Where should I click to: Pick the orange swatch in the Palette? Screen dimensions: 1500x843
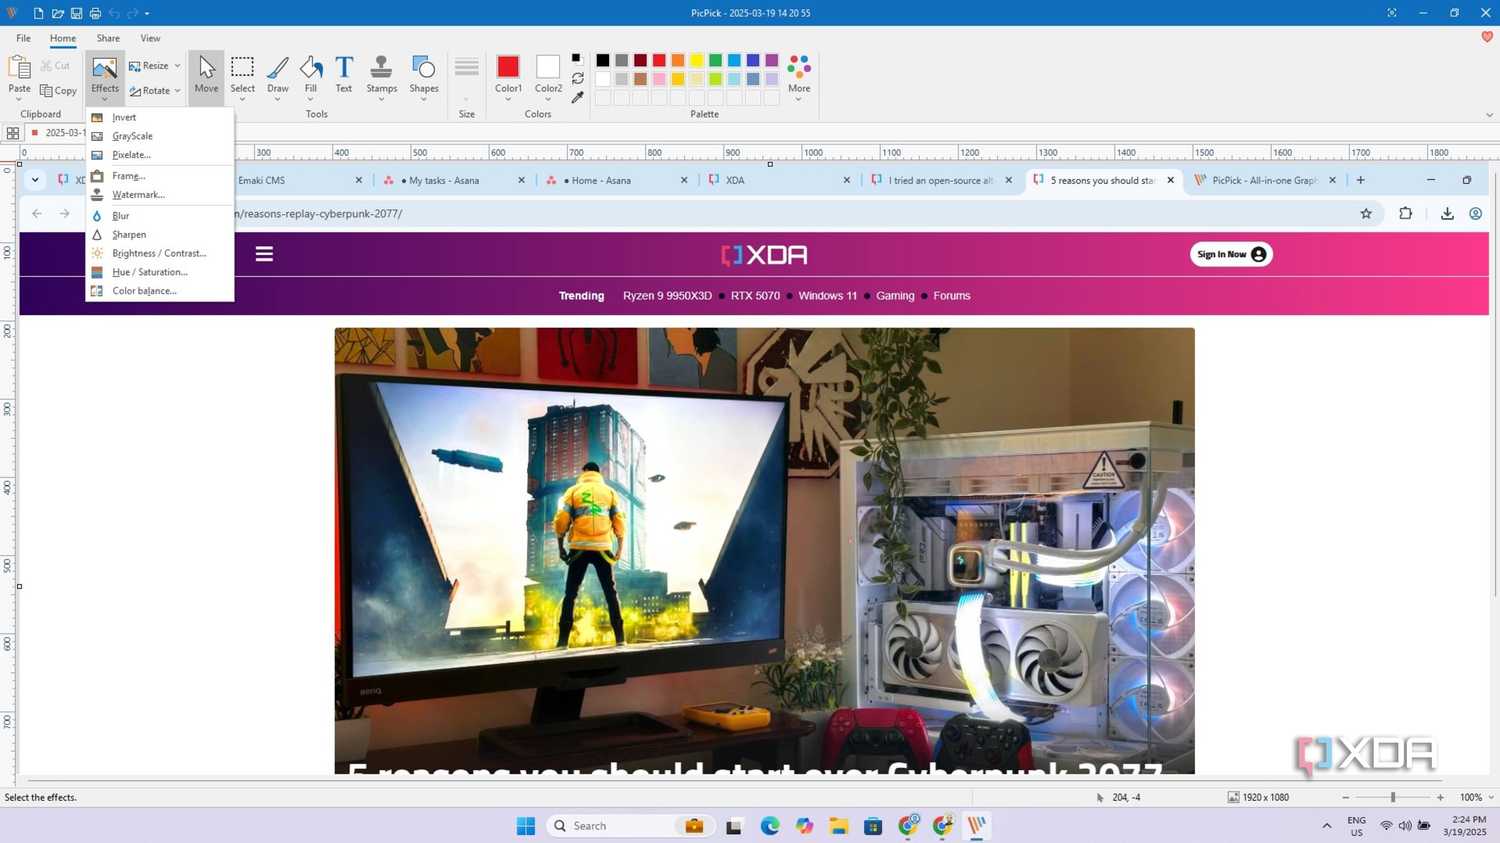pyautogui.click(x=678, y=60)
